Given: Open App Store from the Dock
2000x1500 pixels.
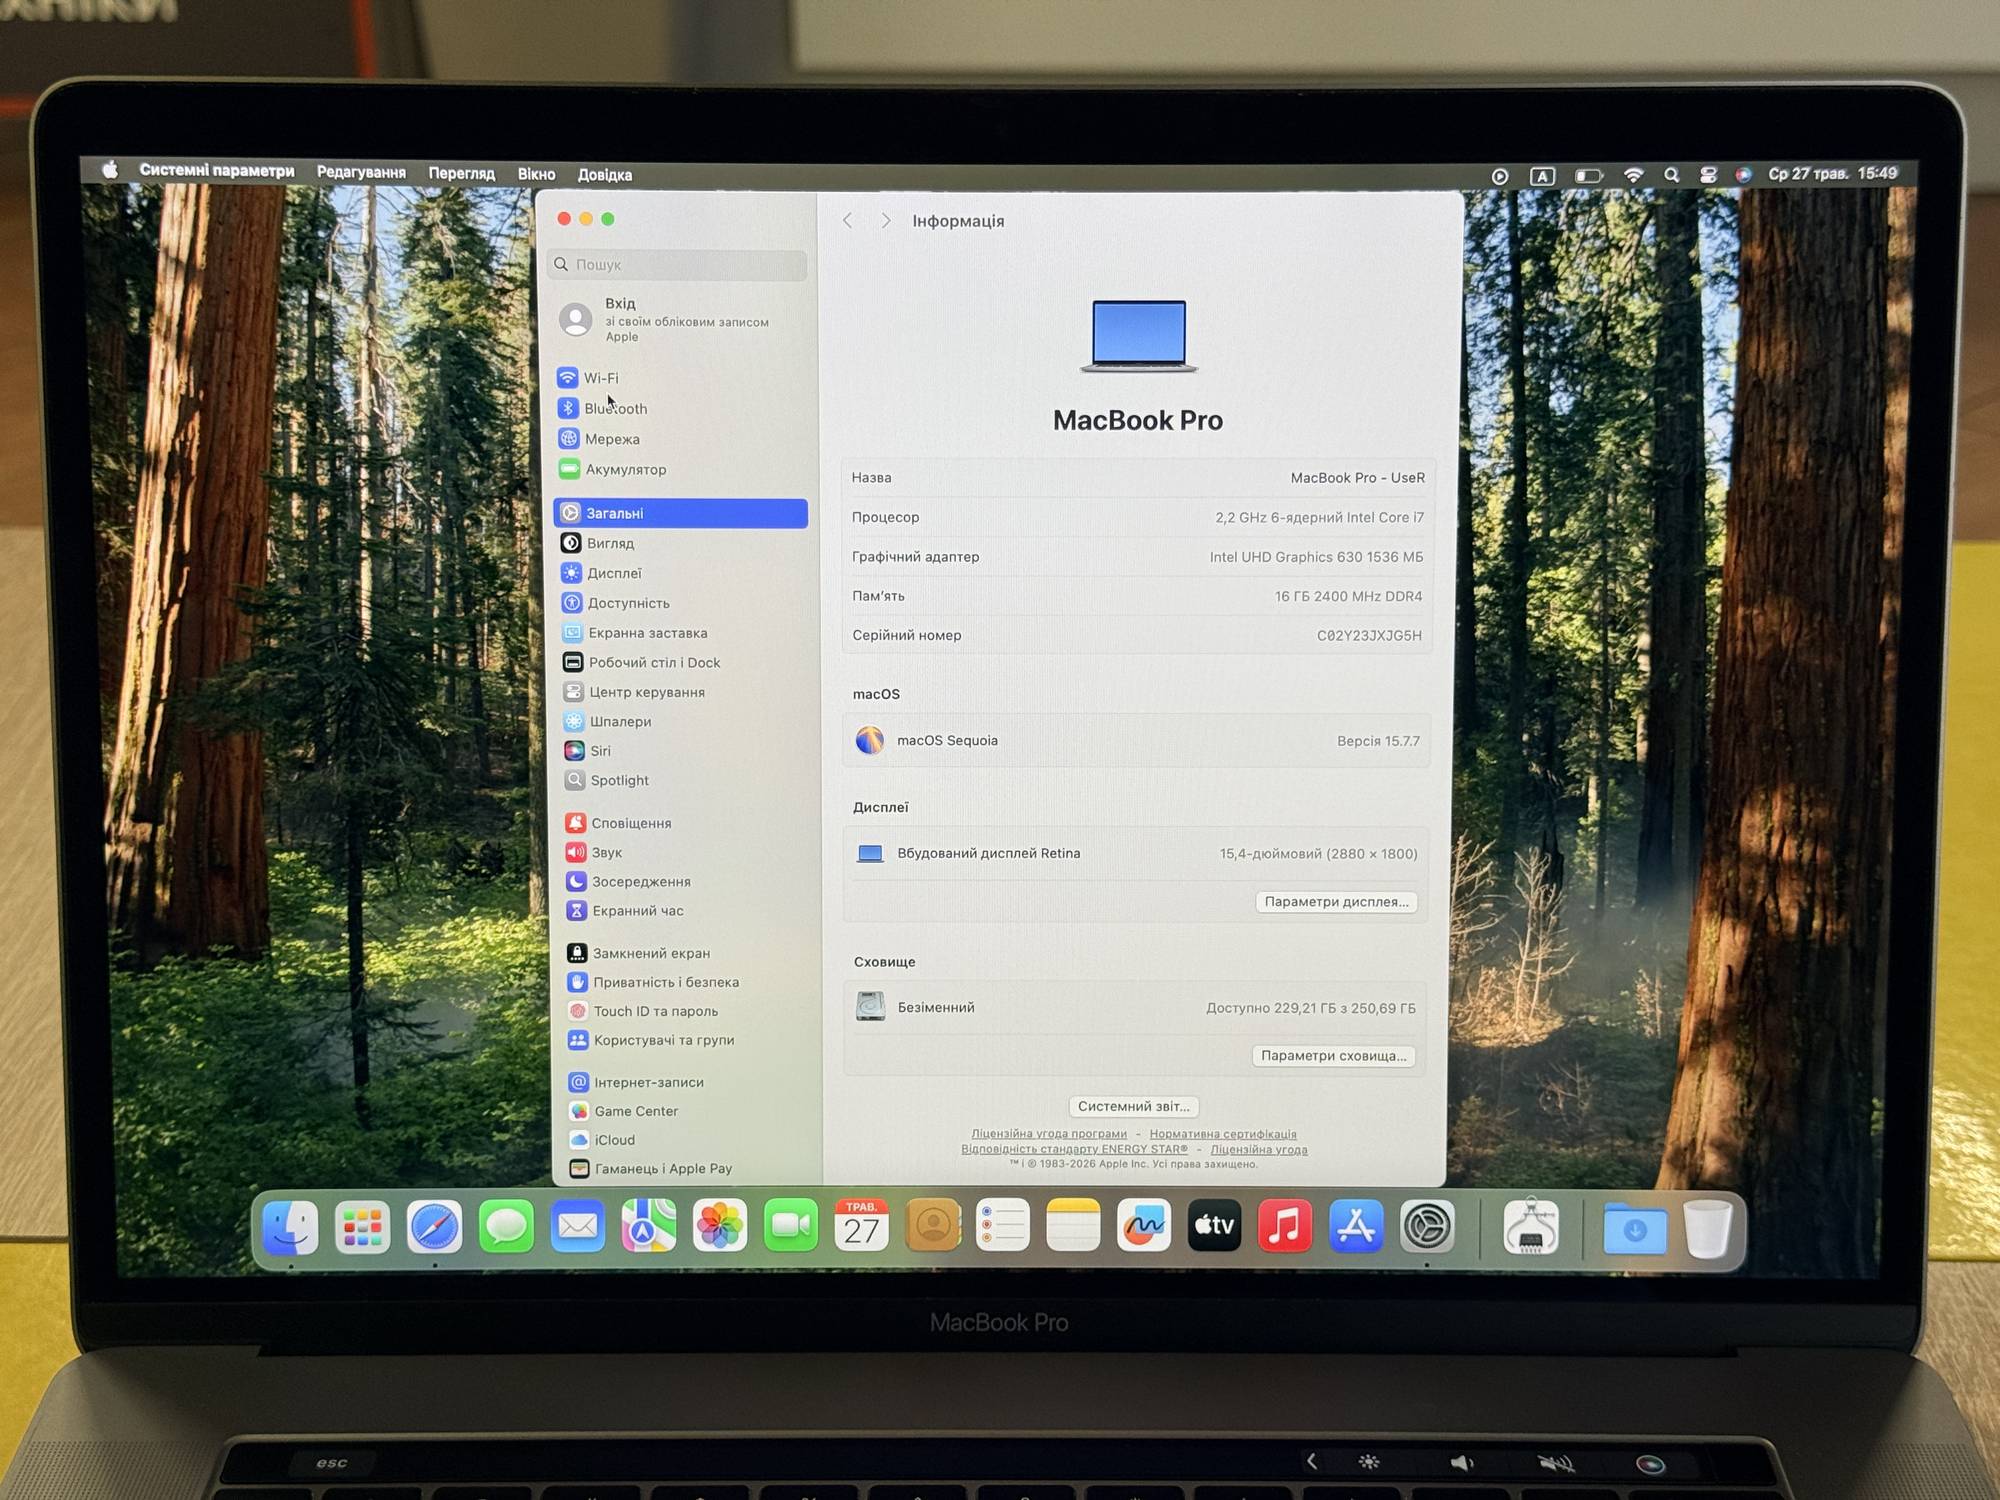Looking at the screenshot, I should (1356, 1226).
